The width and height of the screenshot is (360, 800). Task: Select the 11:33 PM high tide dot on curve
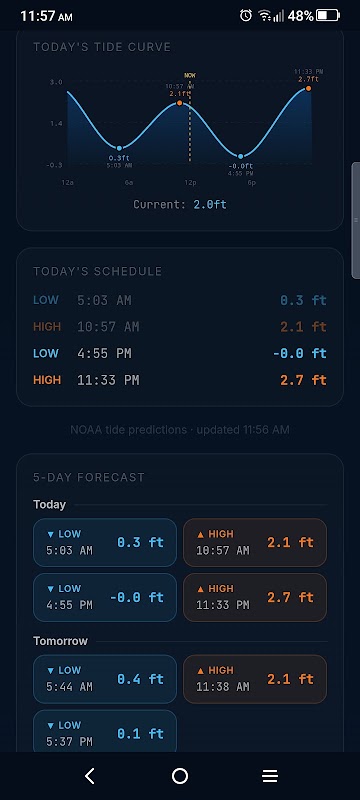point(308,88)
